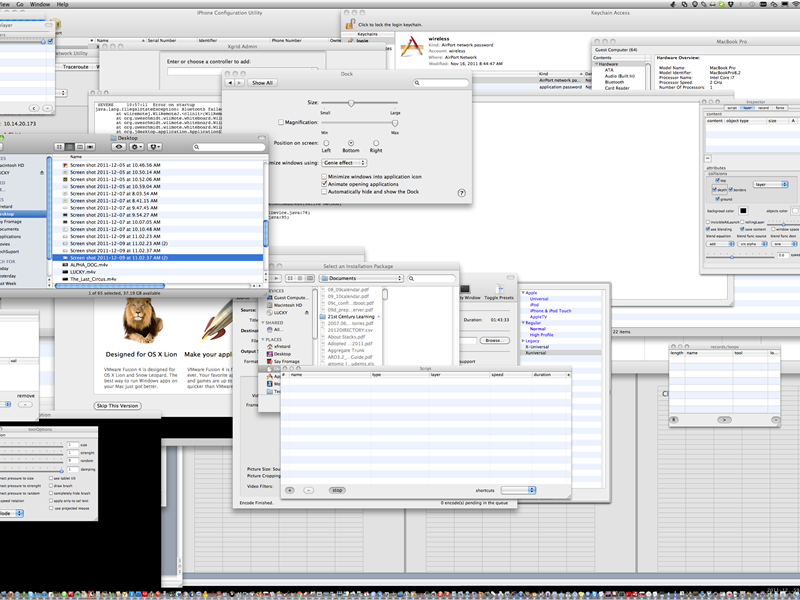Screen dimensions: 800x600
Task: Open the Genie effect dropdown menu
Action: (x=345, y=163)
